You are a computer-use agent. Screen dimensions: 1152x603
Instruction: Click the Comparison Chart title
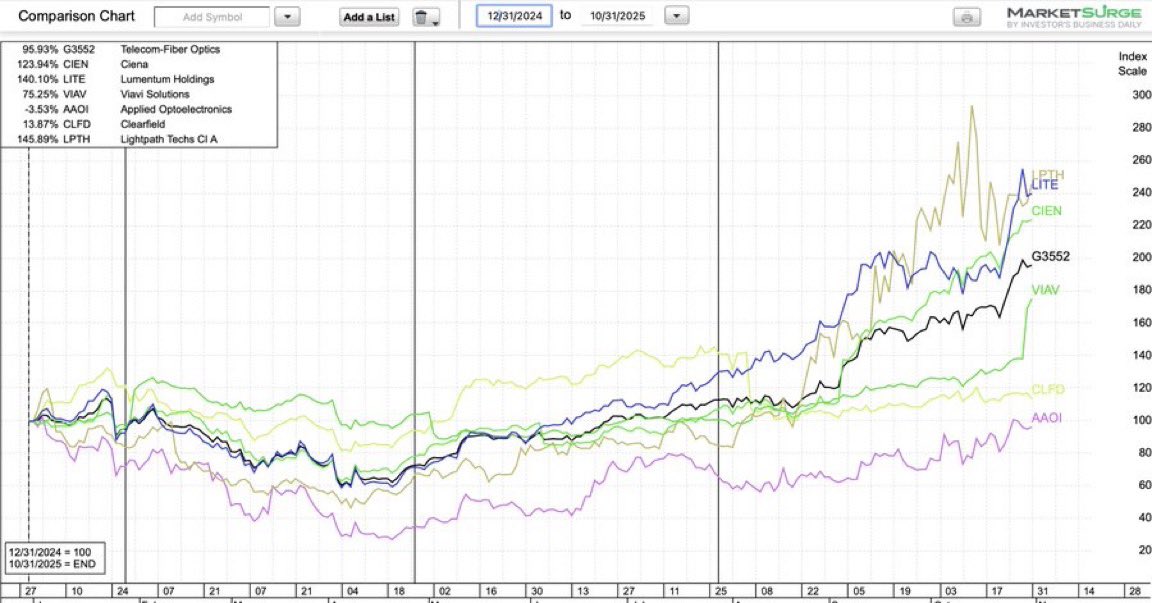point(76,16)
